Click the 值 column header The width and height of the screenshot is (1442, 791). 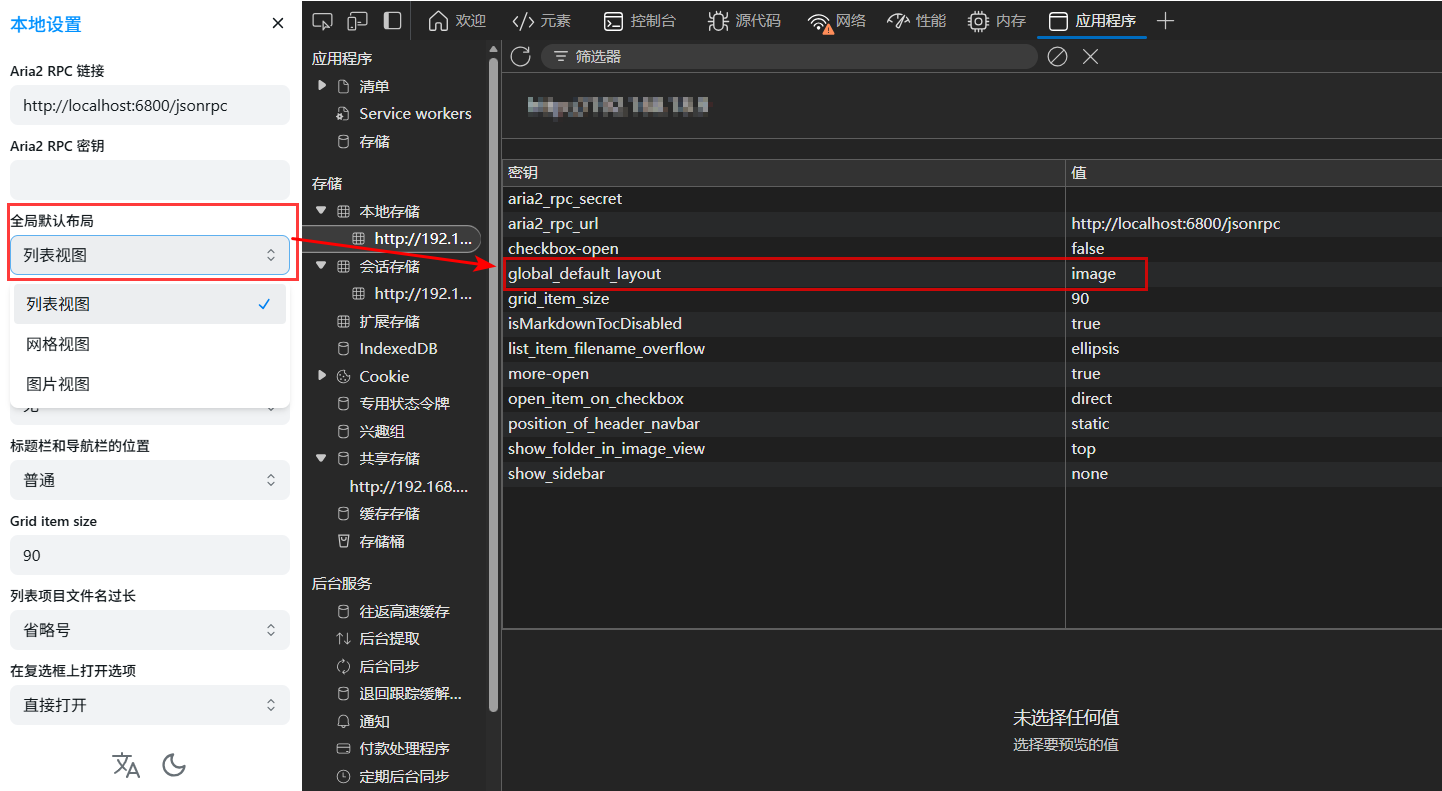tap(1253, 173)
